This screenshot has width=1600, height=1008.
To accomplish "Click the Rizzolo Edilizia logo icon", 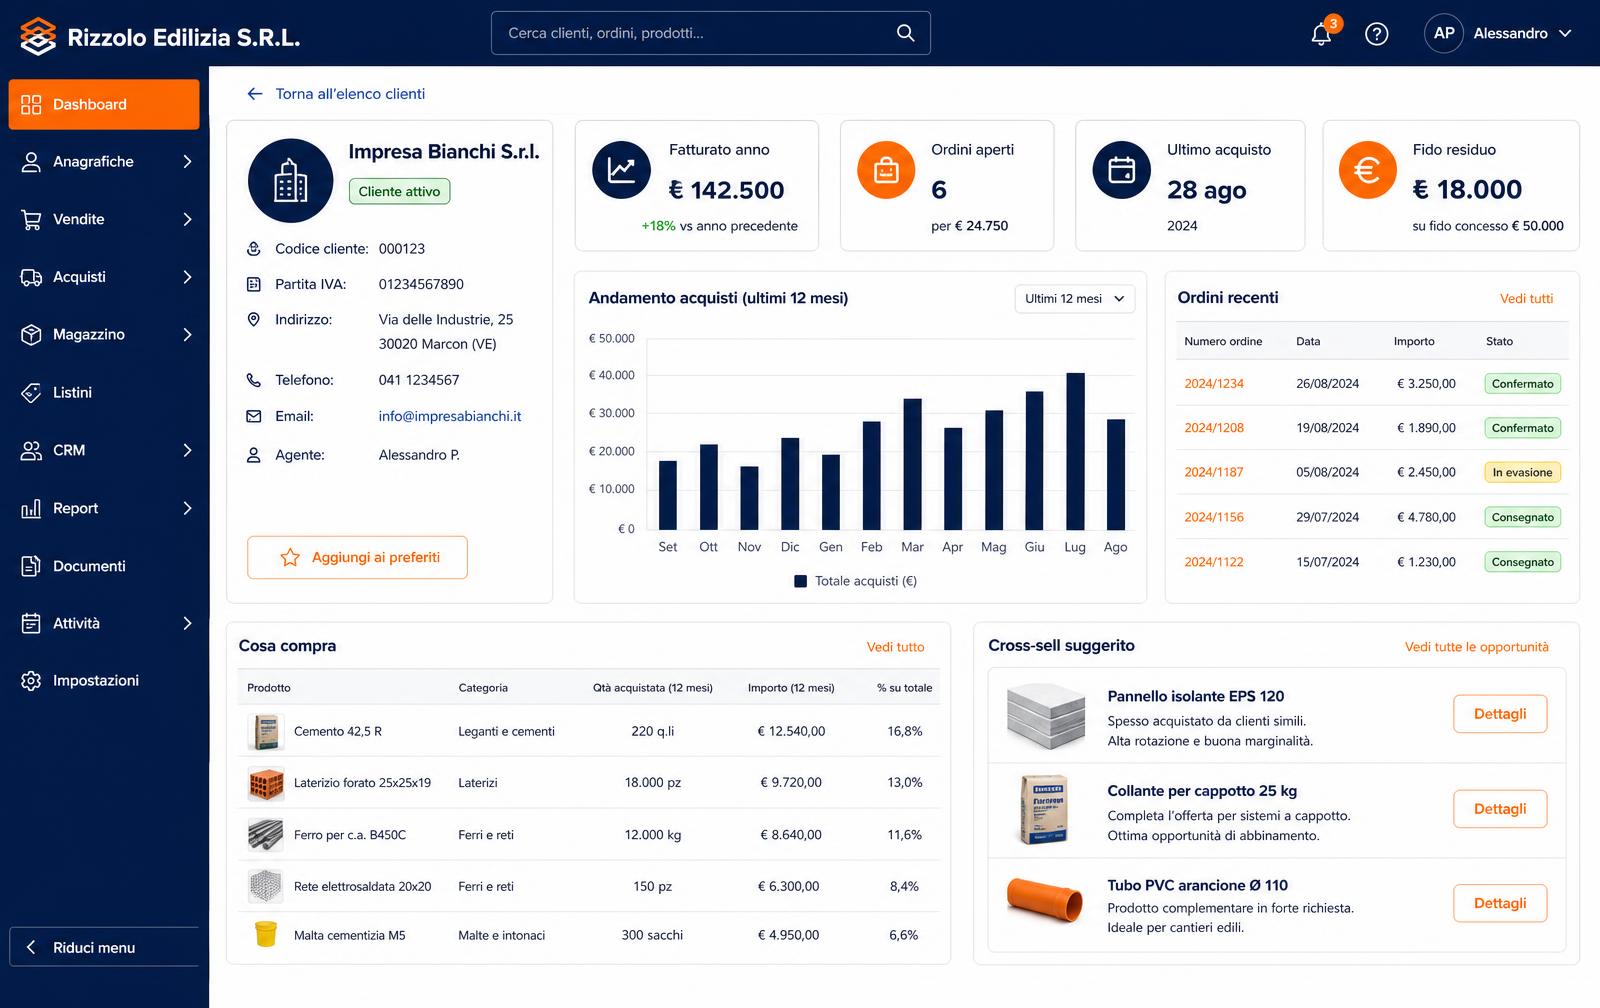I will coord(38,36).
